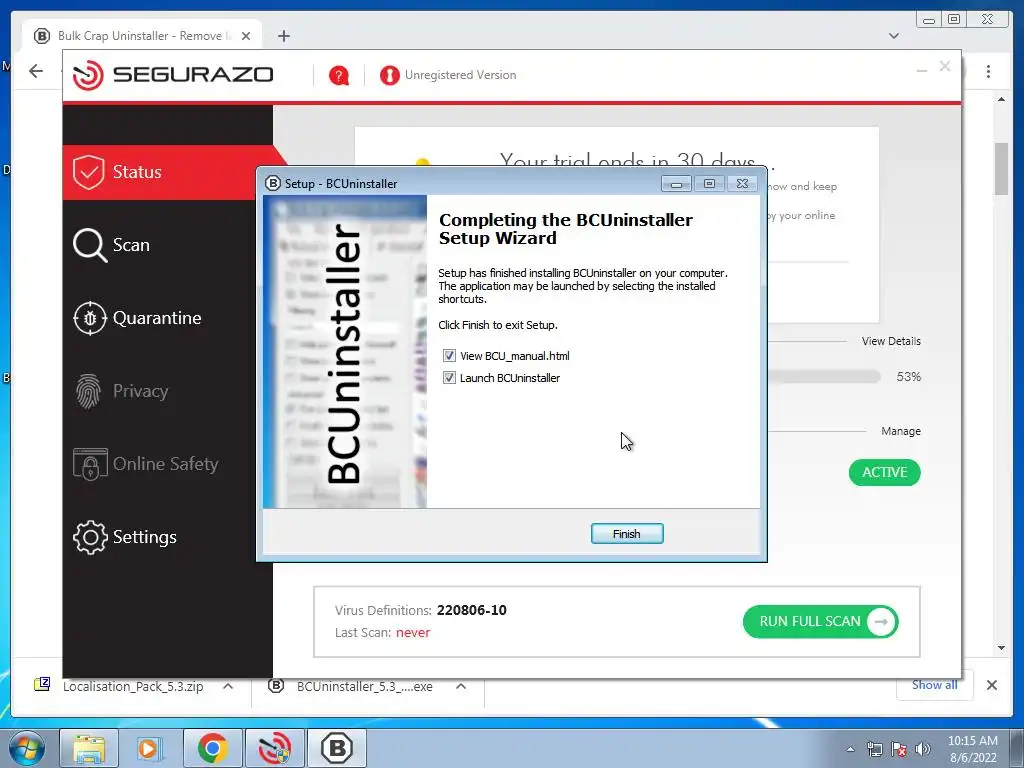The height and width of the screenshot is (768, 1024).
Task: Show hidden tray icons arrow
Action: coord(850,749)
